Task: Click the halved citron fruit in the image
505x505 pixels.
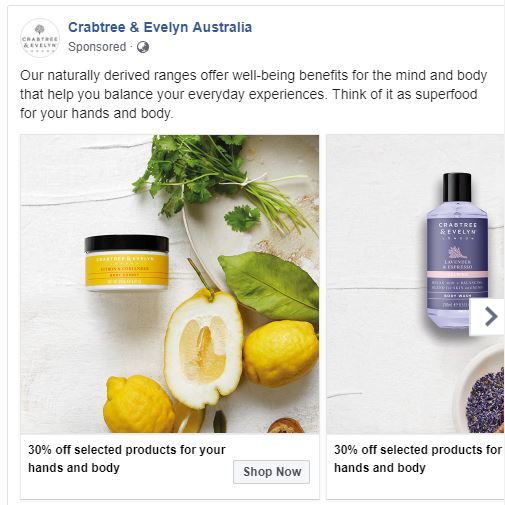Action: [203, 349]
